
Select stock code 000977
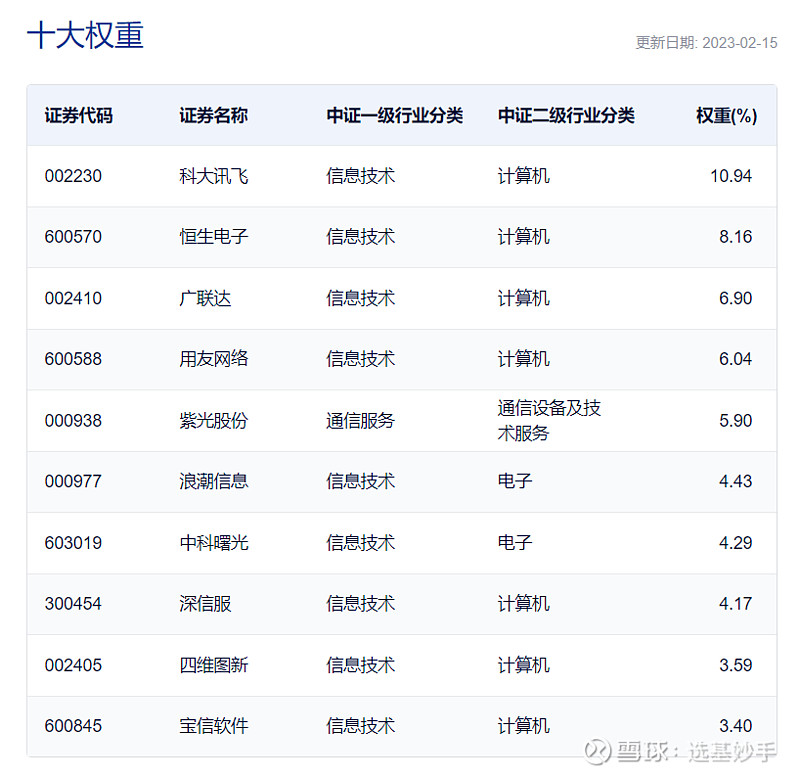tap(73, 482)
